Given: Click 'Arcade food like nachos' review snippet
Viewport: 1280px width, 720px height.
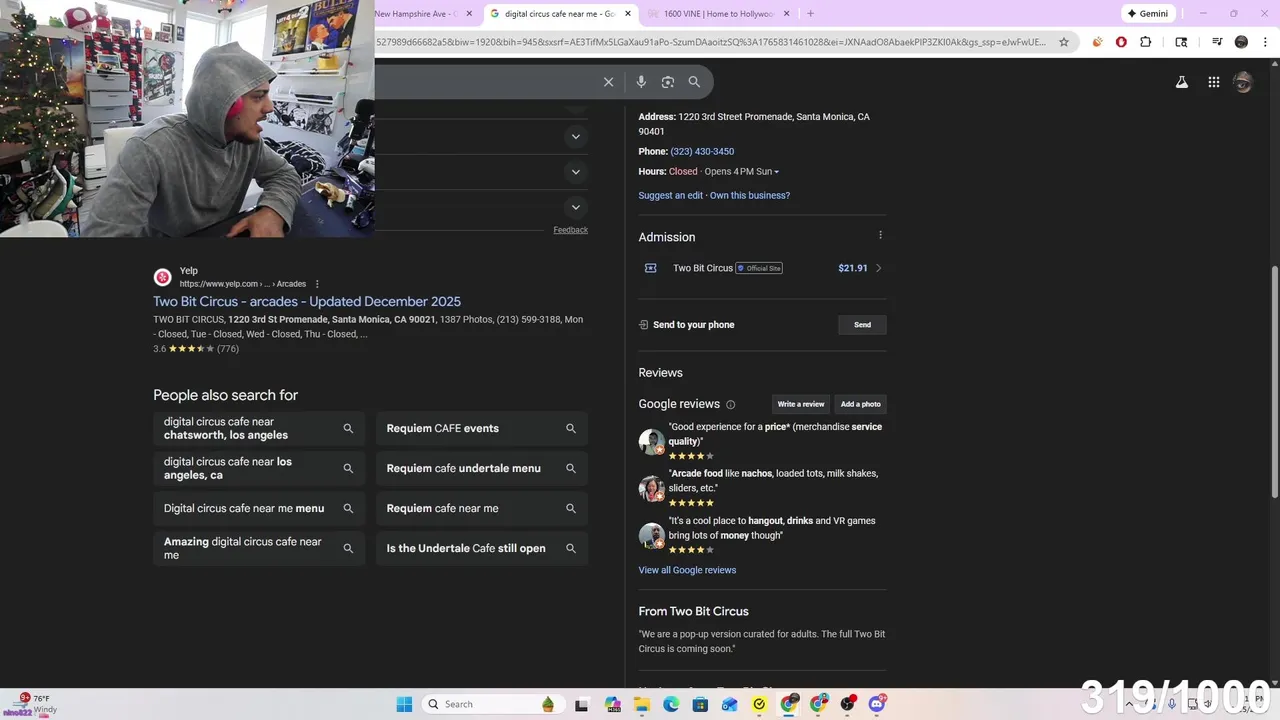Looking at the screenshot, I should [x=773, y=481].
